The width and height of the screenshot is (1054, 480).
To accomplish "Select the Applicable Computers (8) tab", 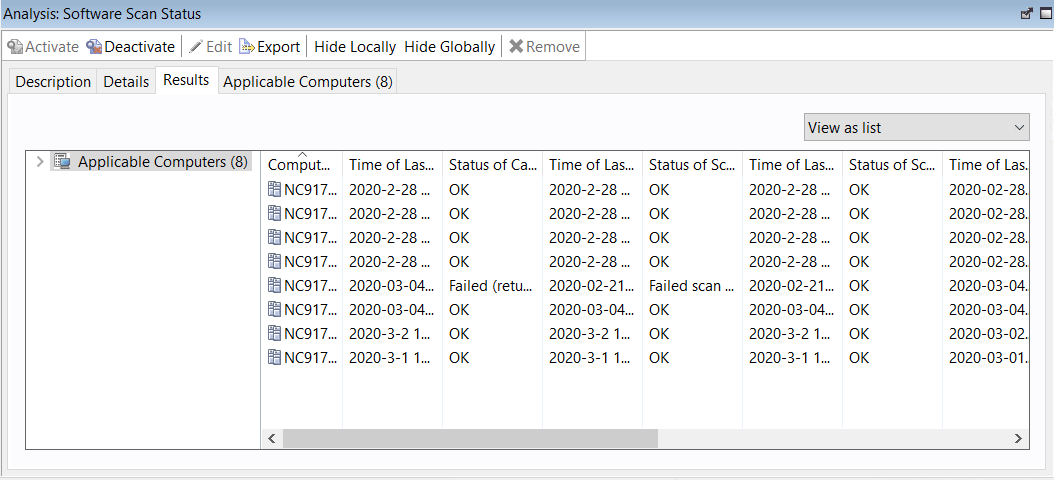I will tap(307, 82).
